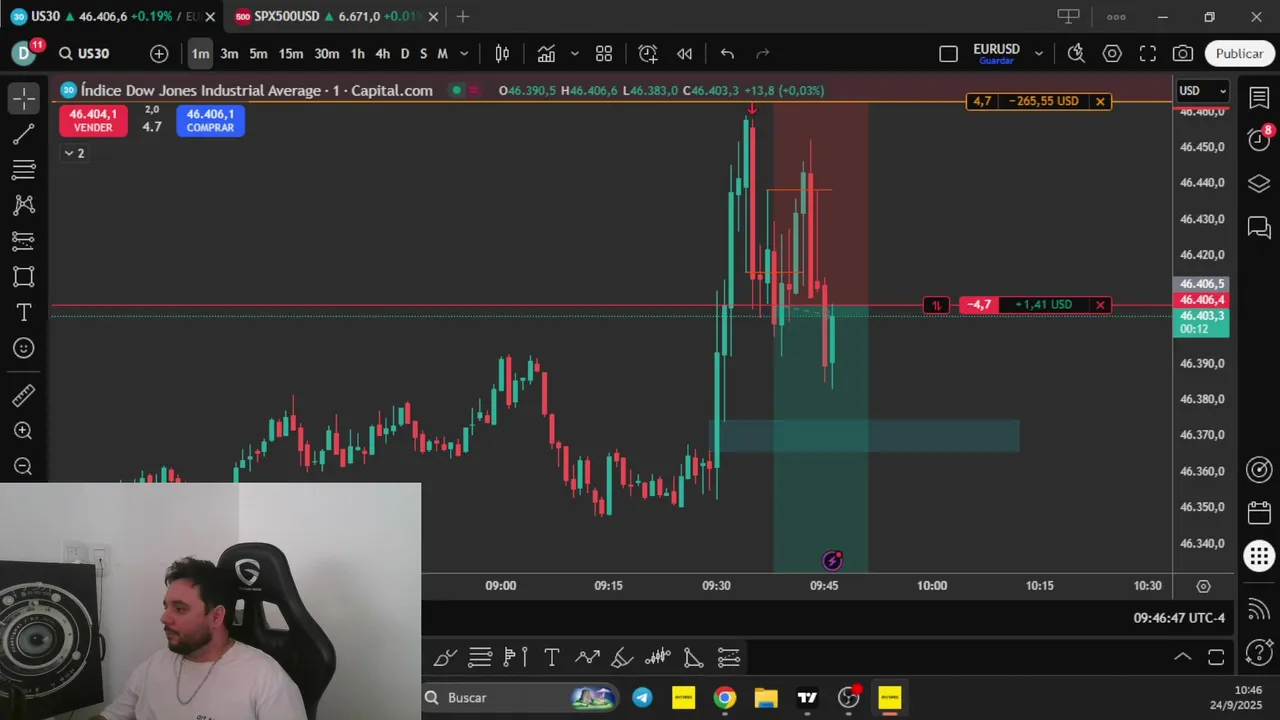The width and height of the screenshot is (1280, 720).
Task: Click the Windows taskbar Buscar search field
Action: pos(520,697)
